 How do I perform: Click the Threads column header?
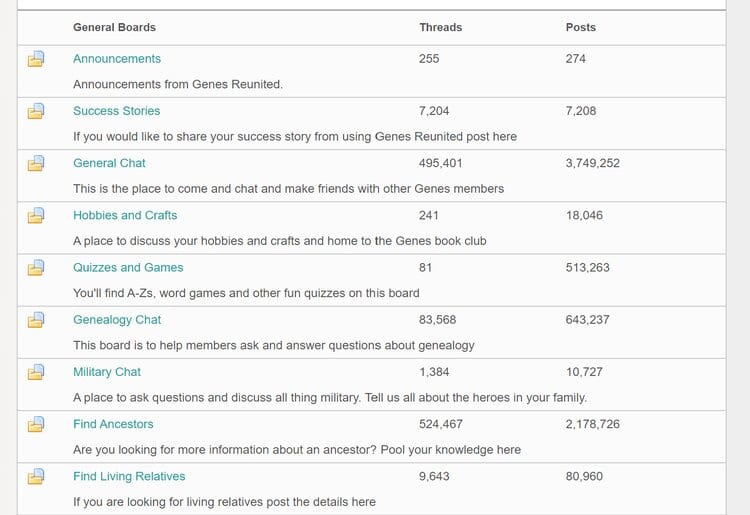click(x=441, y=27)
